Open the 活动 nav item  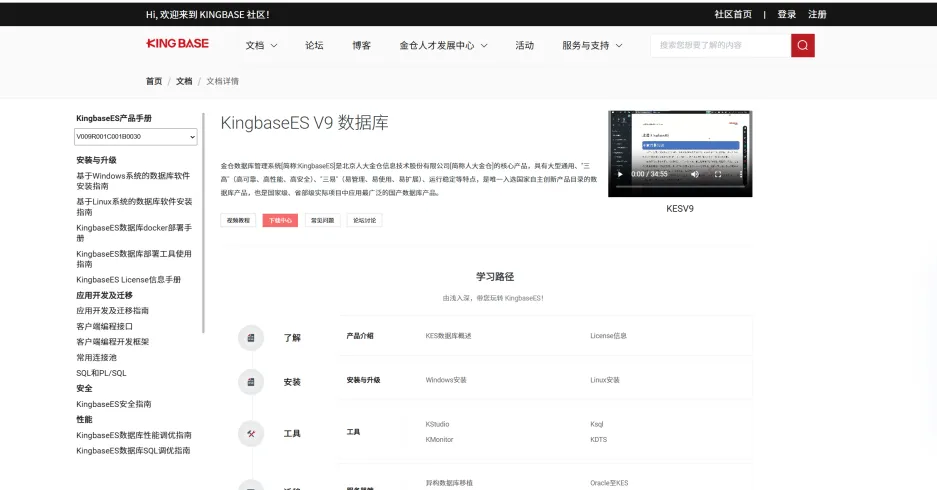(x=525, y=45)
